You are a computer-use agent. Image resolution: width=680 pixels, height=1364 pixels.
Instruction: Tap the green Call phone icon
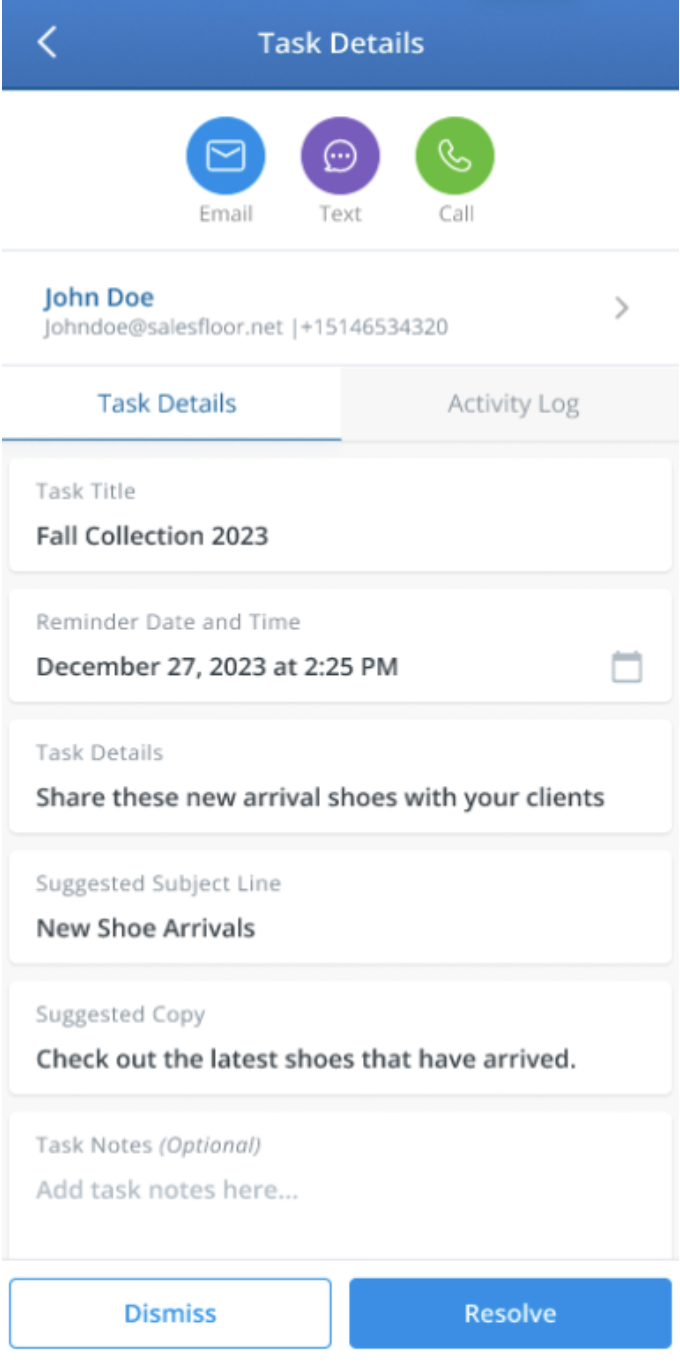click(x=455, y=157)
